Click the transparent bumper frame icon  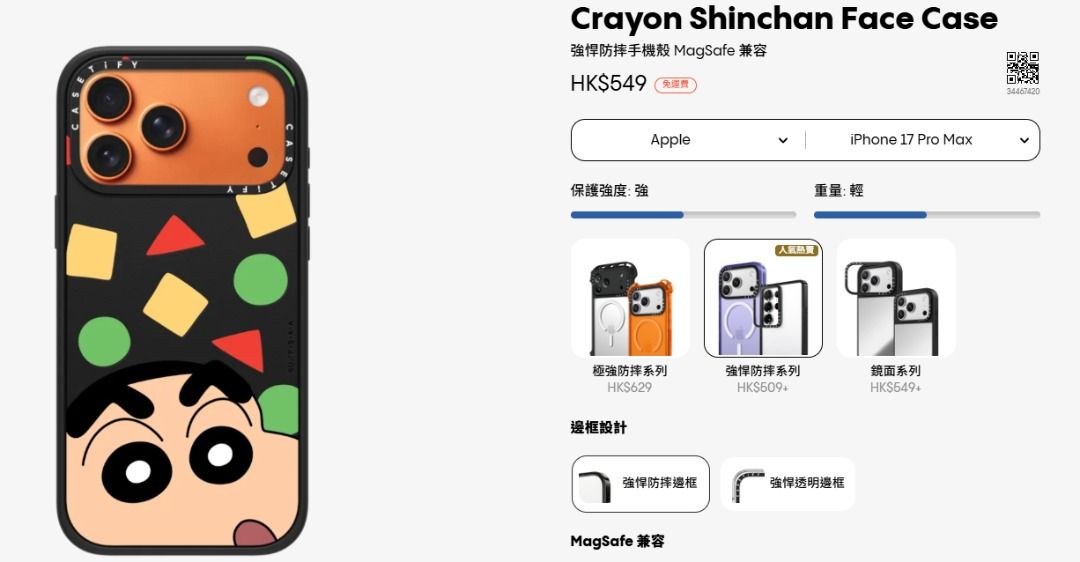pyautogui.click(x=747, y=485)
